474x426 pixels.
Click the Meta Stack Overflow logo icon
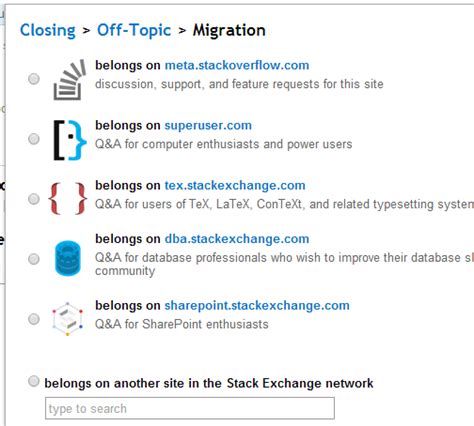click(x=70, y=80)
